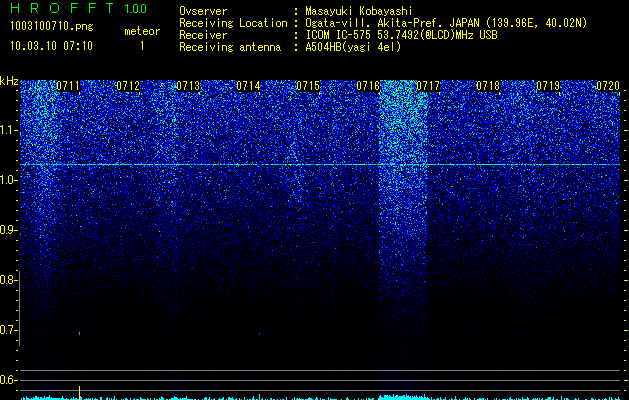Click the kHz axis unit label
Screen dimensions: 629x400
coord(9,81)
